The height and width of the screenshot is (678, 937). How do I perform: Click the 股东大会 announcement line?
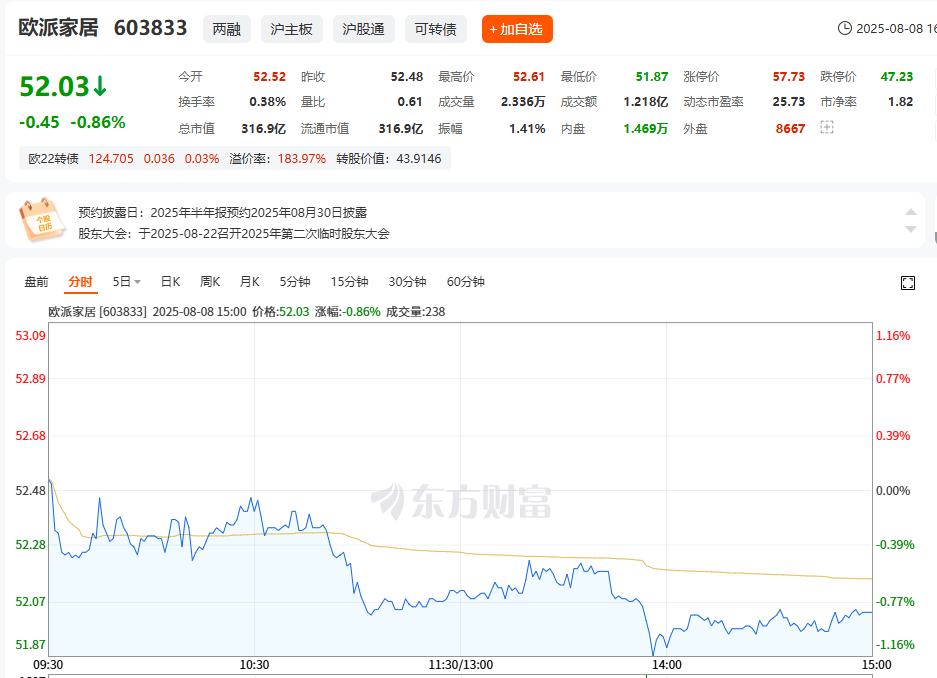click(234, 234)
